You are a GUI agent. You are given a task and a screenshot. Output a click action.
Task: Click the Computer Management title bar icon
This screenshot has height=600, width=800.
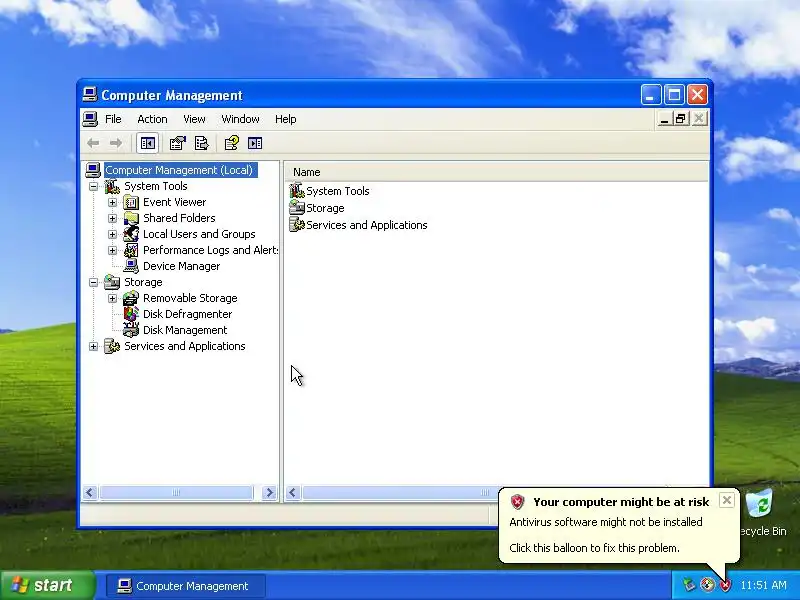pyautogui.click(x=90, y=94)
